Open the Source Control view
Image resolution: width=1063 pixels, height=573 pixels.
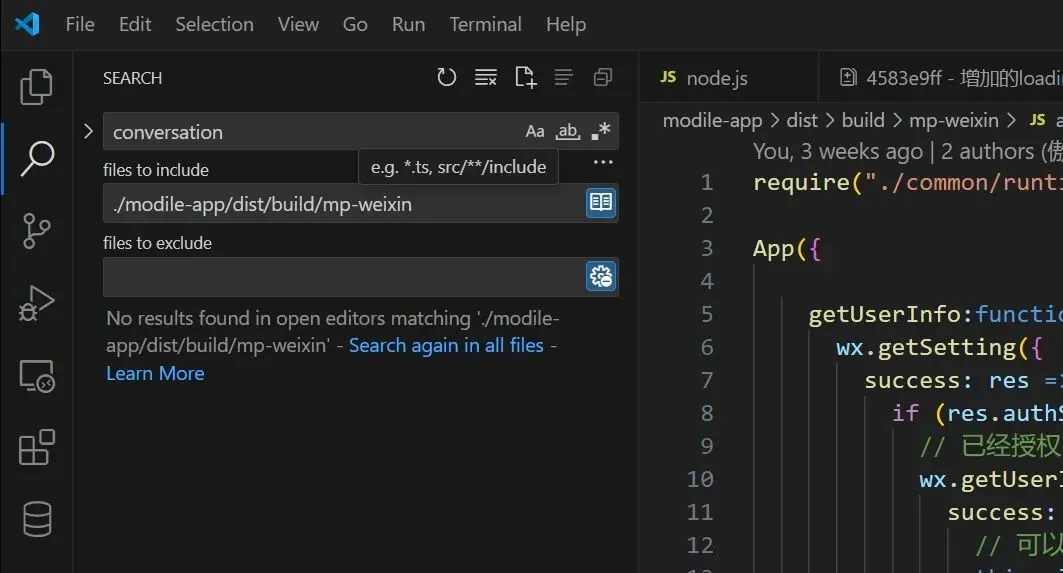(36, 230)
